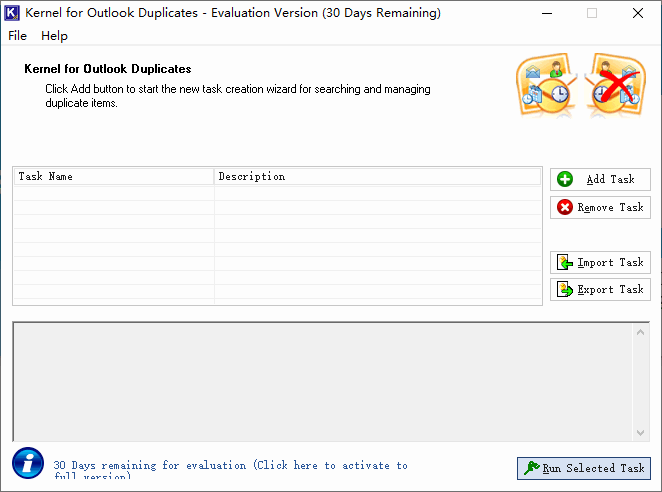Click the blue info icon at bottom left
The height and width of the screenshot is (492, 662).
pyautogui.click(x=28, y=463)
